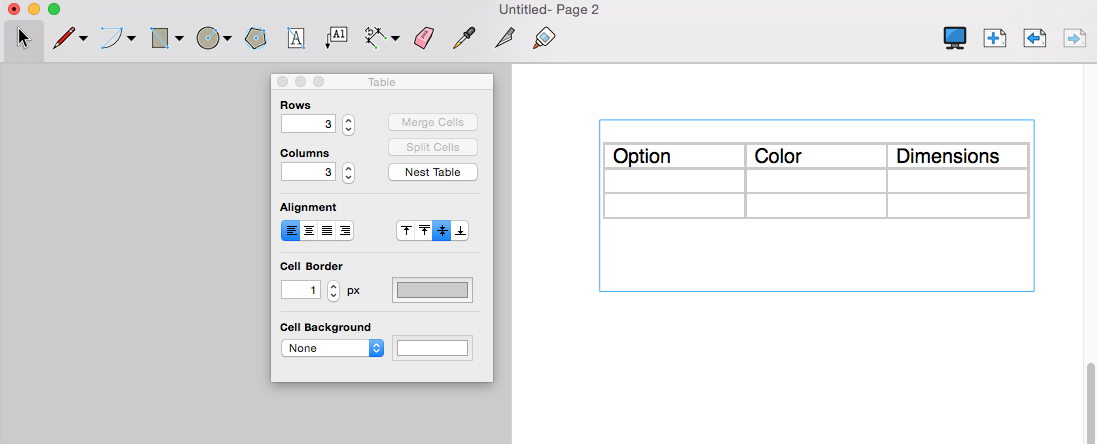
Task: Click the add new page icon
Action: pos(995,38)
